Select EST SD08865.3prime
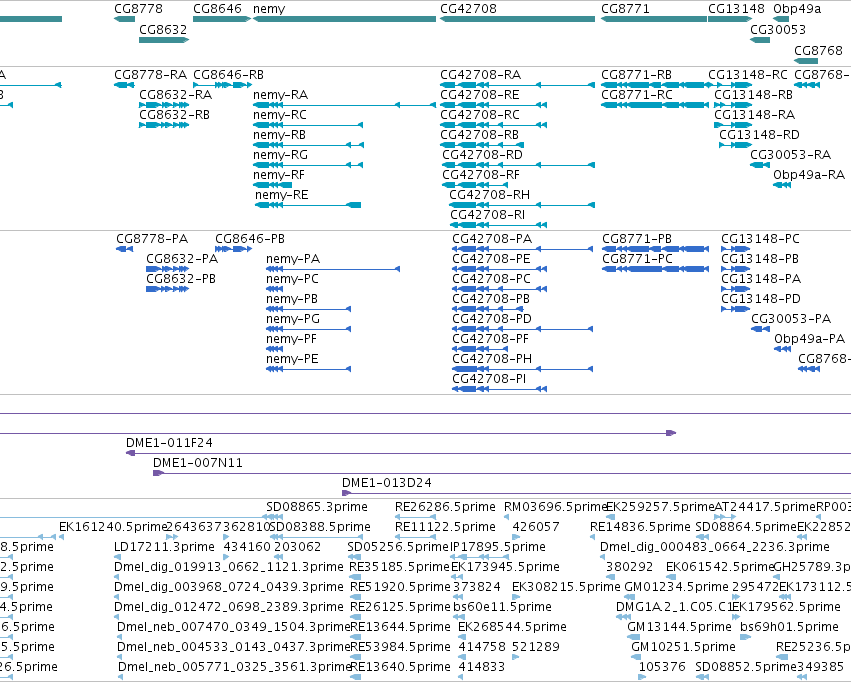 pos(316,507)
